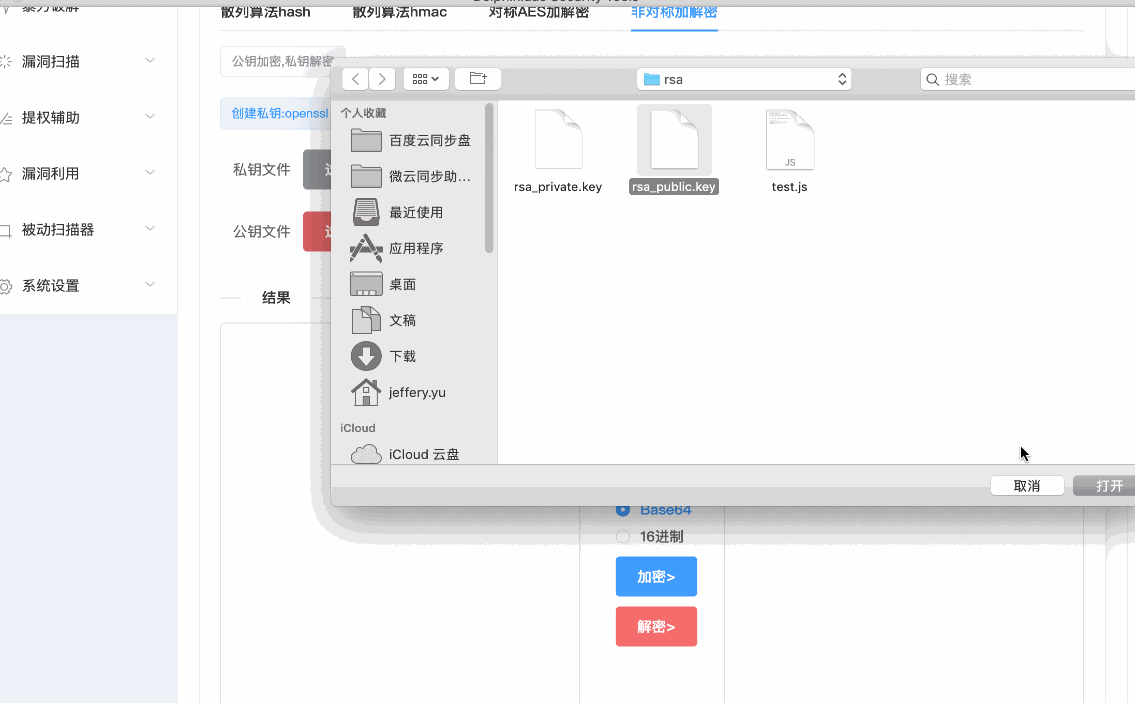Select the rsa_private.key file icon
1135x703 pixels.
point(558,140)
